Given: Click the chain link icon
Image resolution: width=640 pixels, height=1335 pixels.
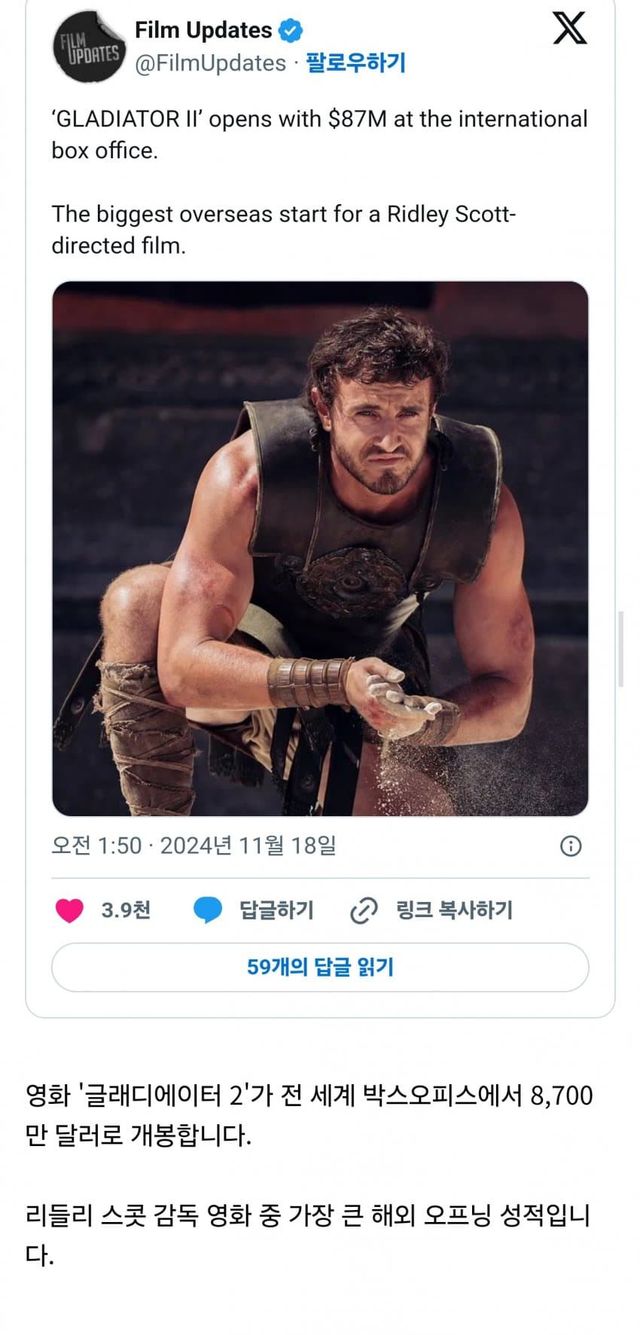Looking at the screenshot, I should 362,911.
